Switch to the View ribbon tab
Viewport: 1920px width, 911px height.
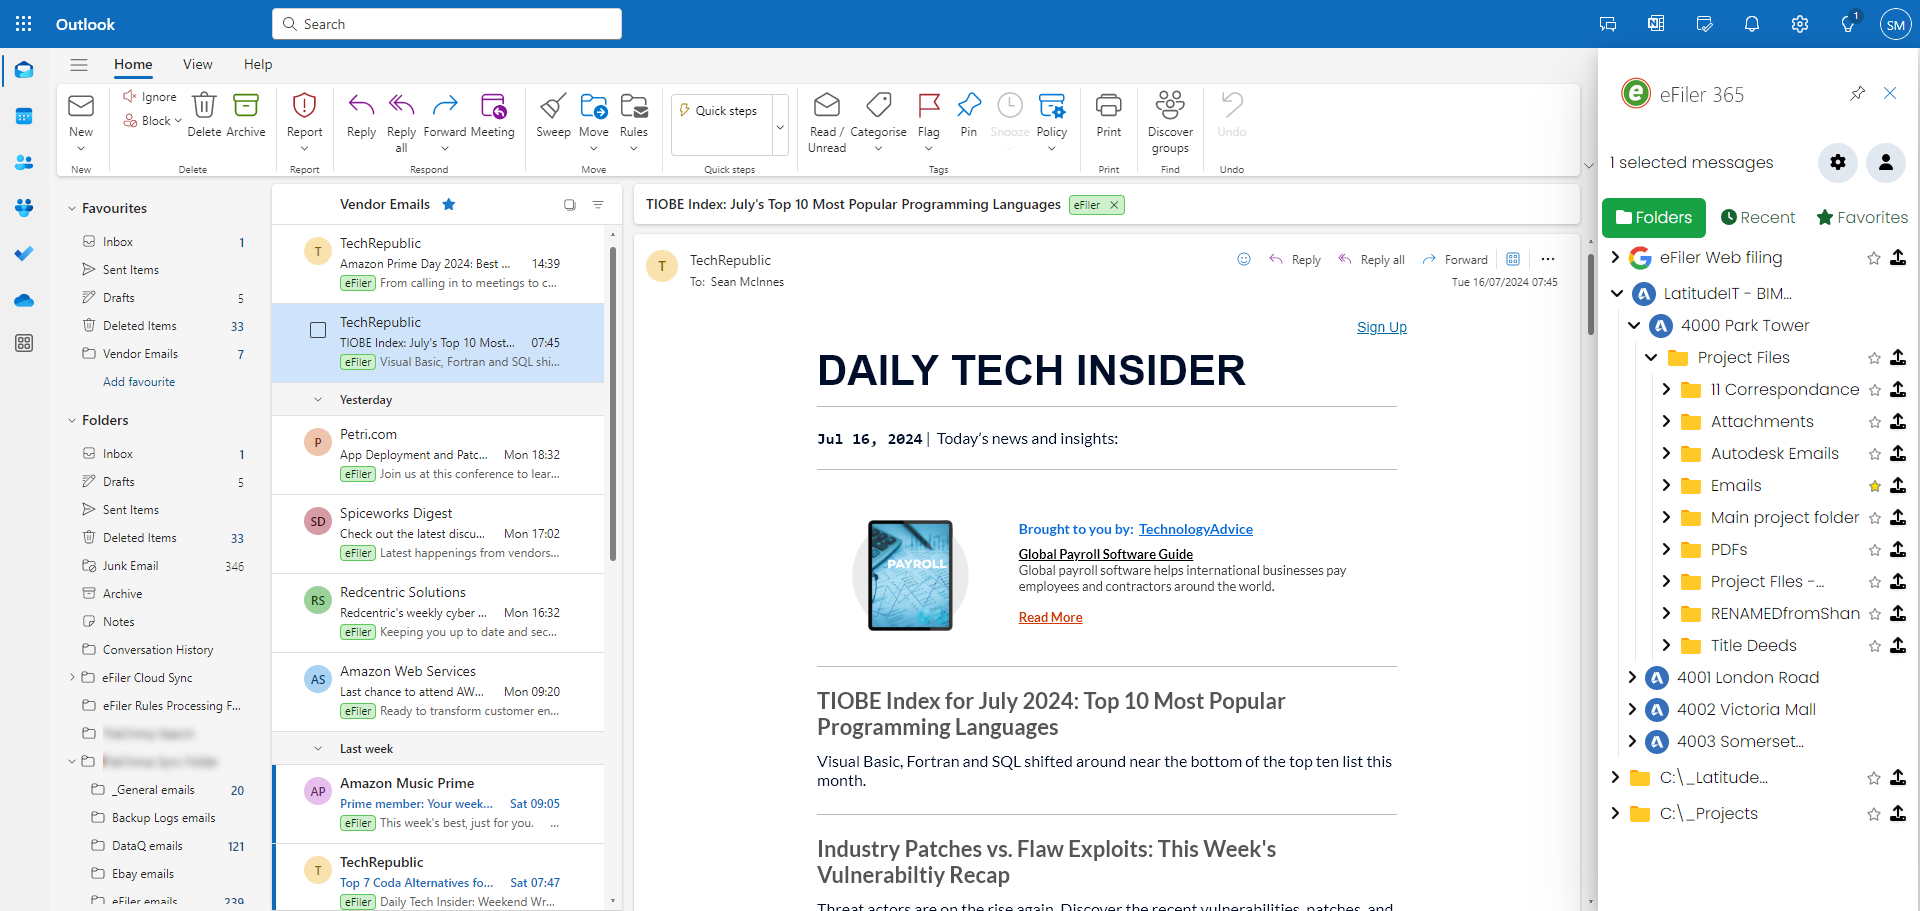pyautogui.click(x=197, y=65)
